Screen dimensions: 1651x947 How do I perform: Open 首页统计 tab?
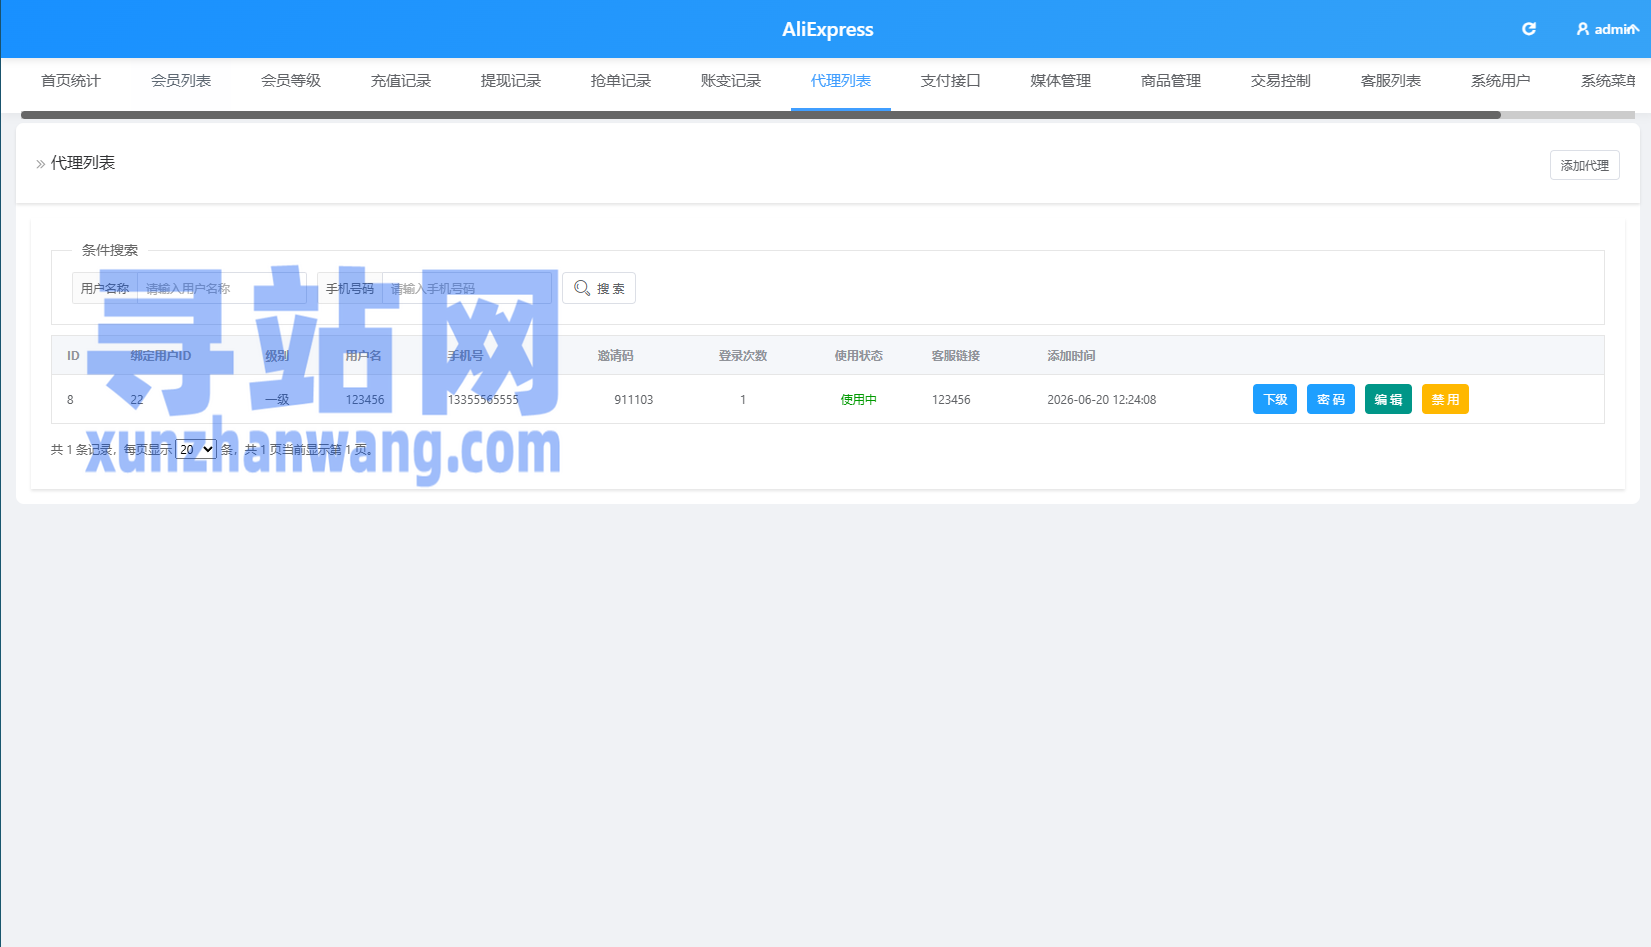[71, 81]
